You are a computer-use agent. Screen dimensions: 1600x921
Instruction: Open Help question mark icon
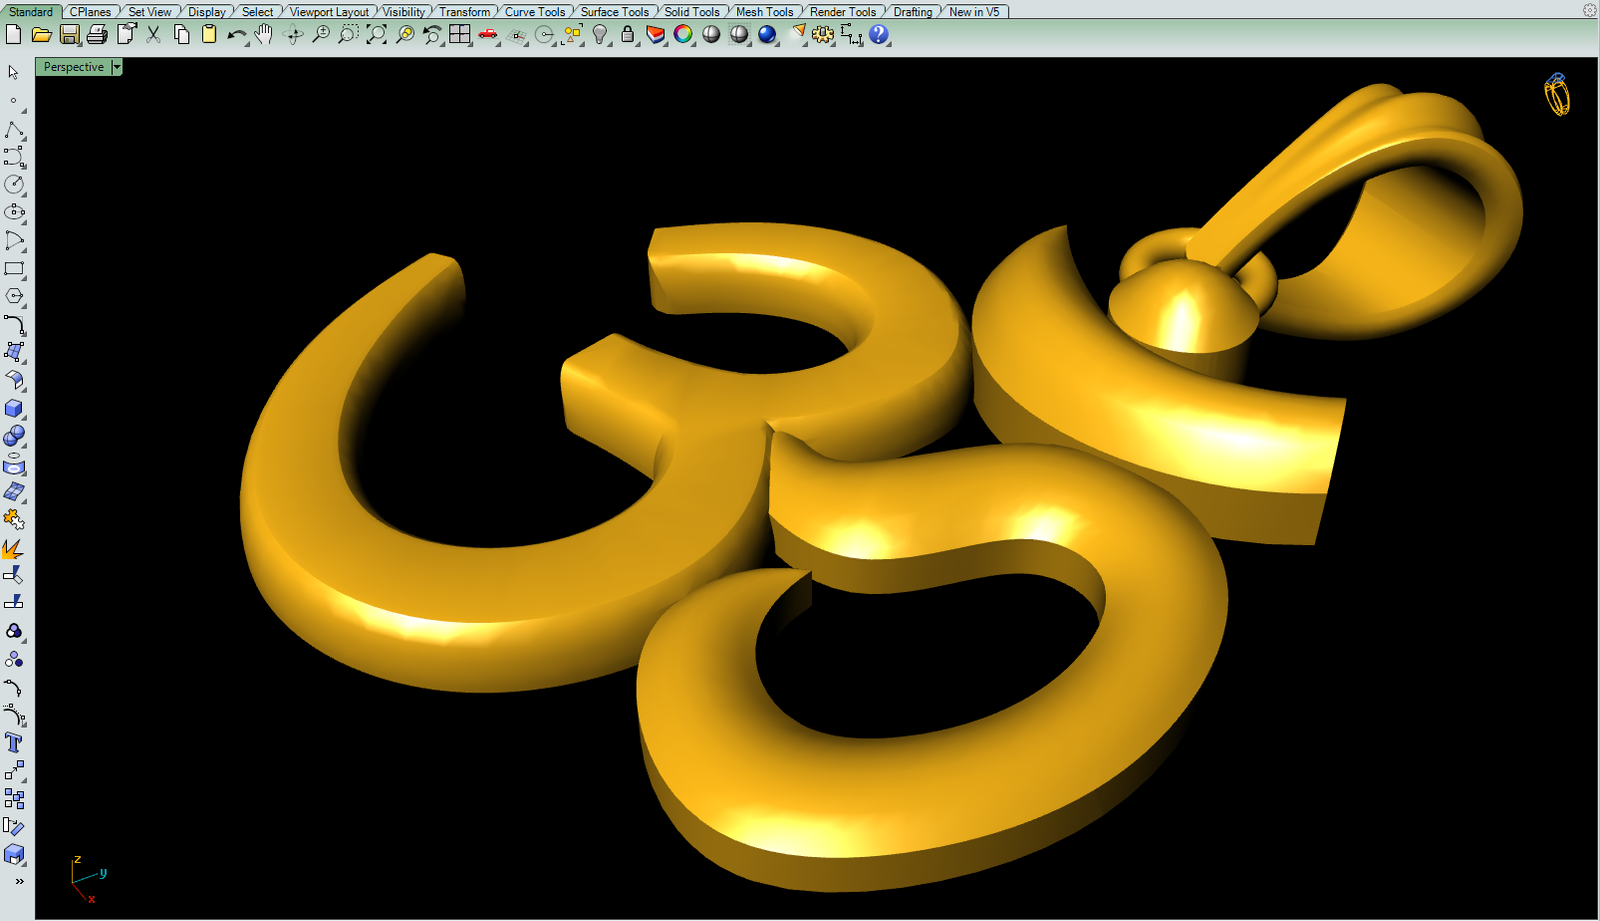pyautogui.click(x=879, y=34)
